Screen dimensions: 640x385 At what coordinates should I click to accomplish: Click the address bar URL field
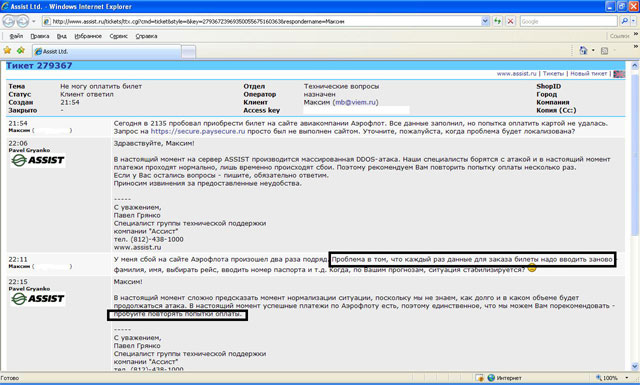click(x=261, y=21)
